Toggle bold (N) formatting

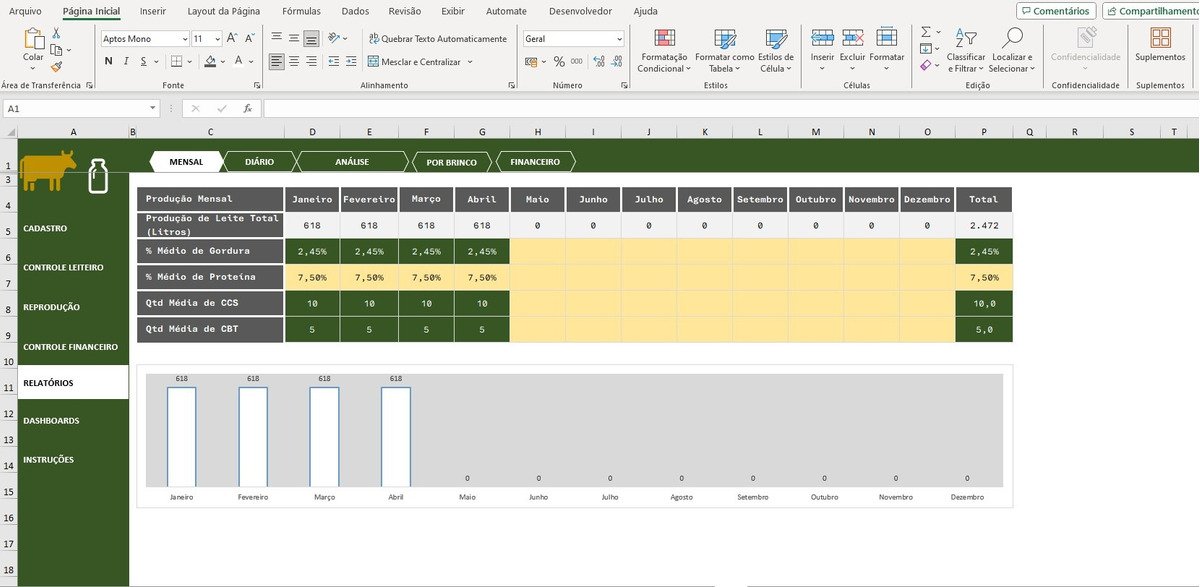click(109, 61)
